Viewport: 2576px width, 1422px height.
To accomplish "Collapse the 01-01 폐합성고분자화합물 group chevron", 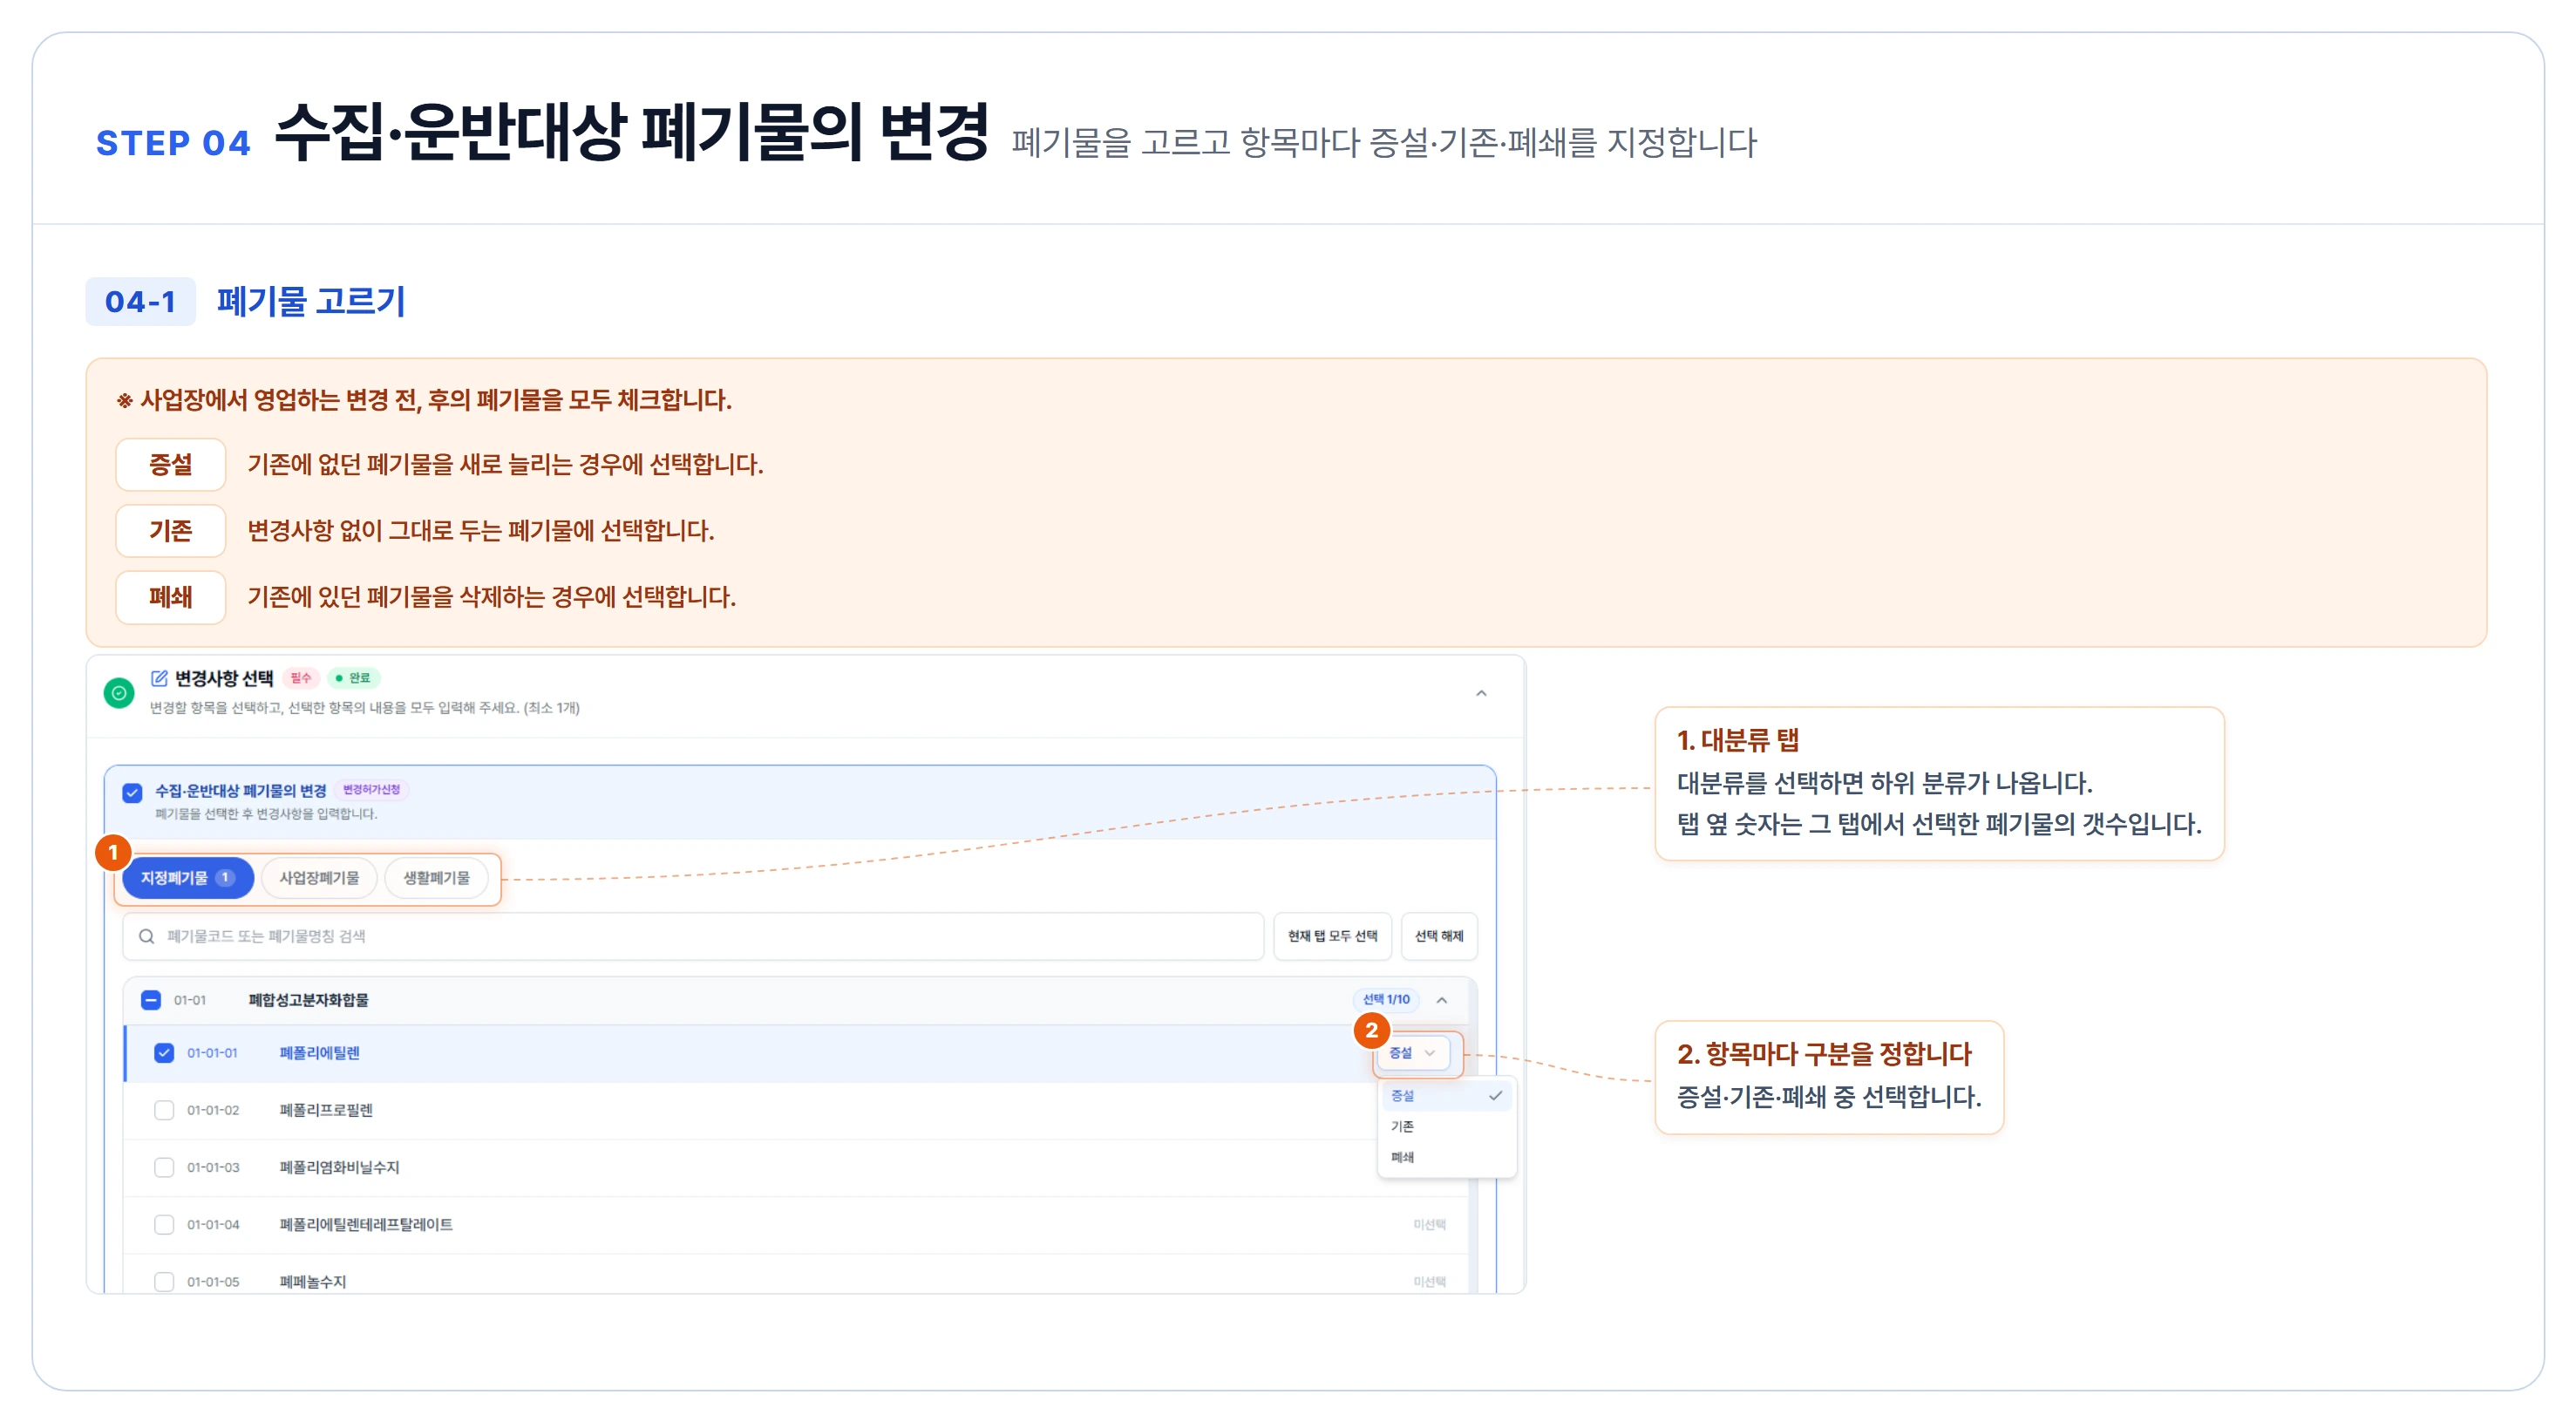I will tap(1442, 1000).
